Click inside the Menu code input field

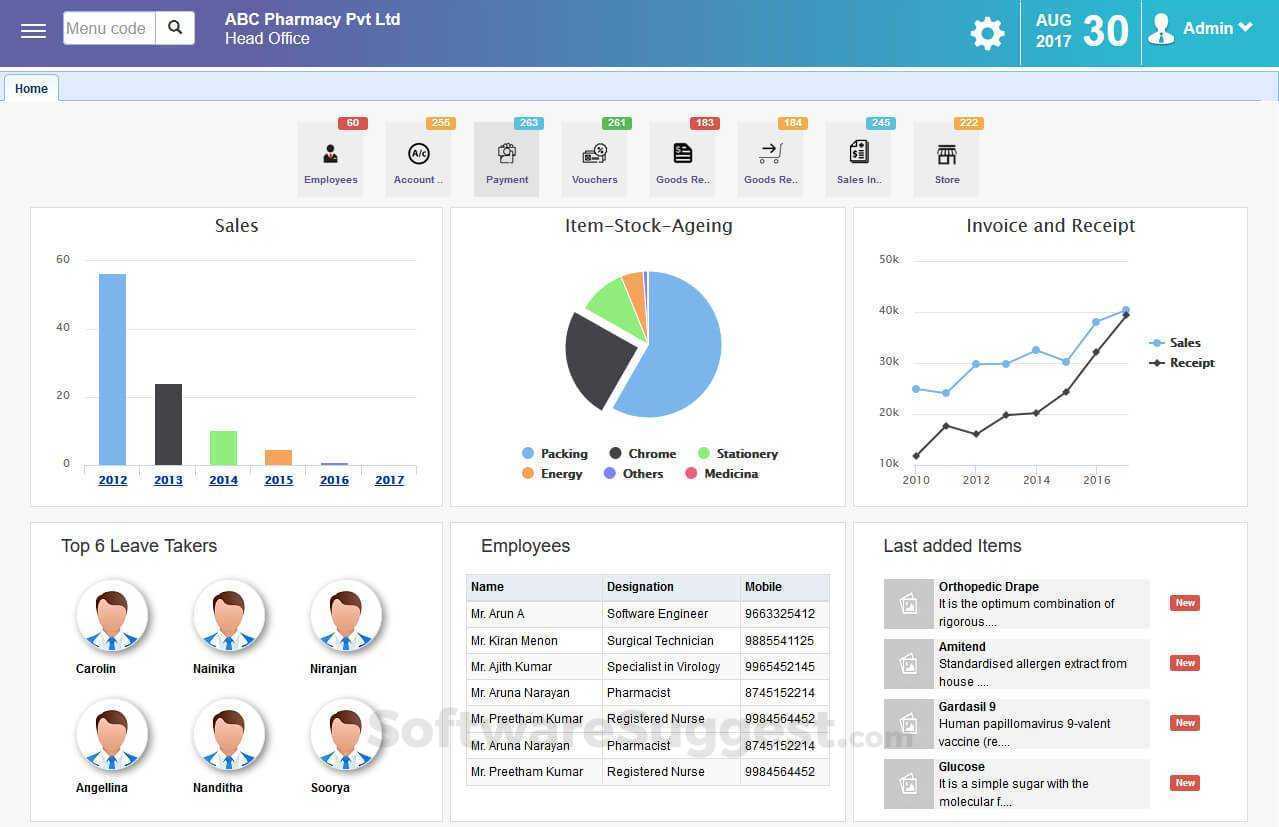pyautogui.click(x=108, y=28)
